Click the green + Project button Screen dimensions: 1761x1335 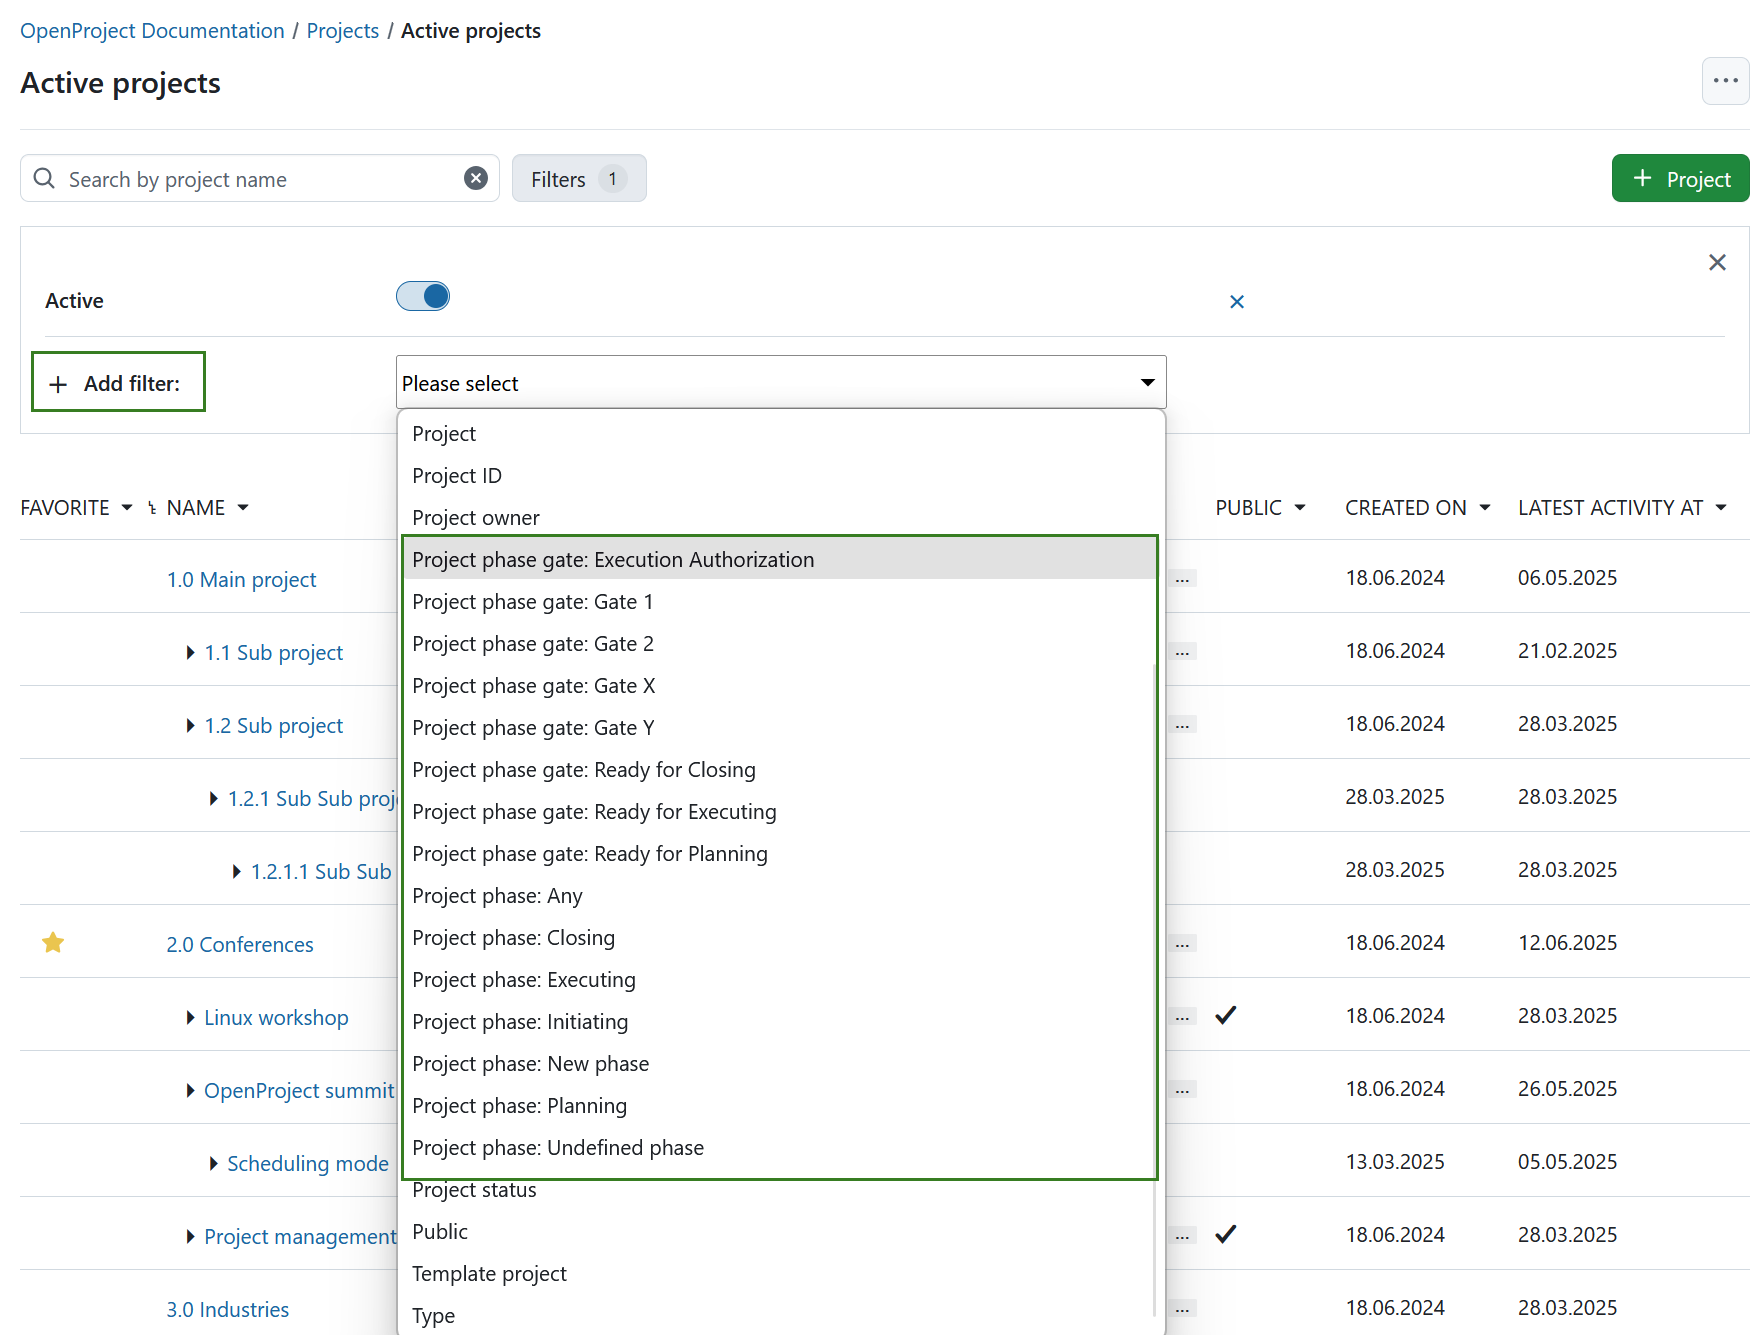point(1680,178)
